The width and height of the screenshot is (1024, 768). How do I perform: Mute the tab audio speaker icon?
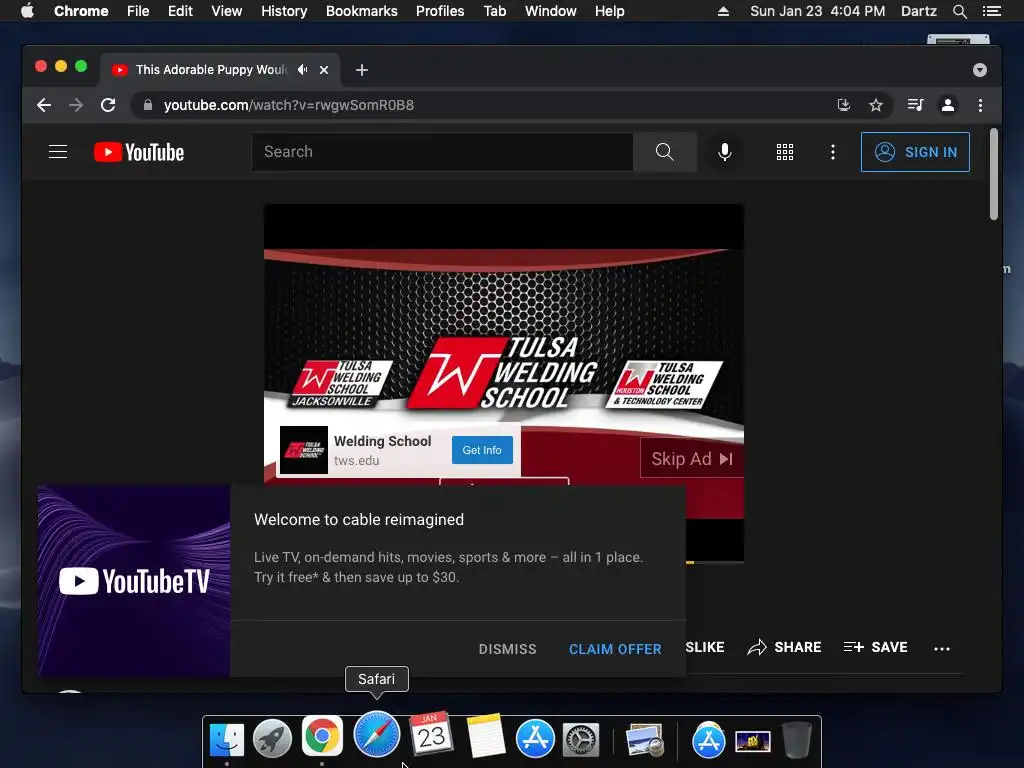(x=302, y=69)
